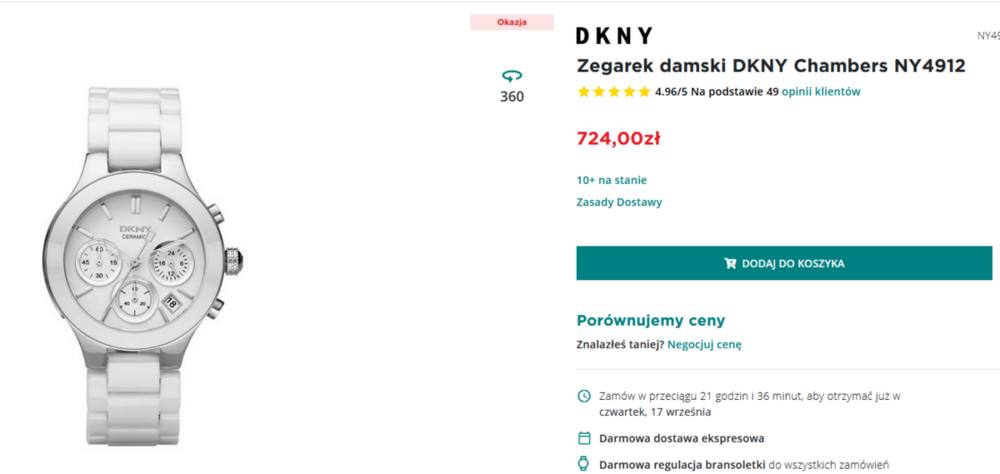Open the opinii klientów reviews link
The image size is (1000, 474).
tap(821, 92)
